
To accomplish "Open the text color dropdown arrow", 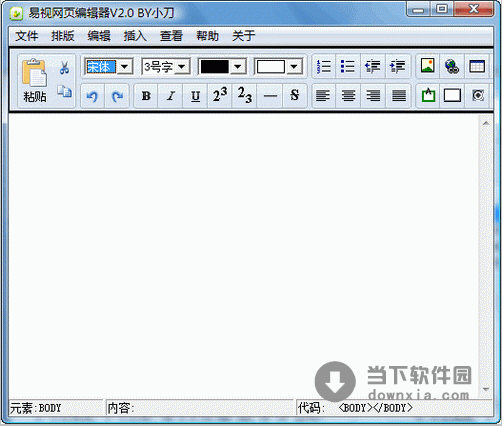I will [x=237, y=67].
